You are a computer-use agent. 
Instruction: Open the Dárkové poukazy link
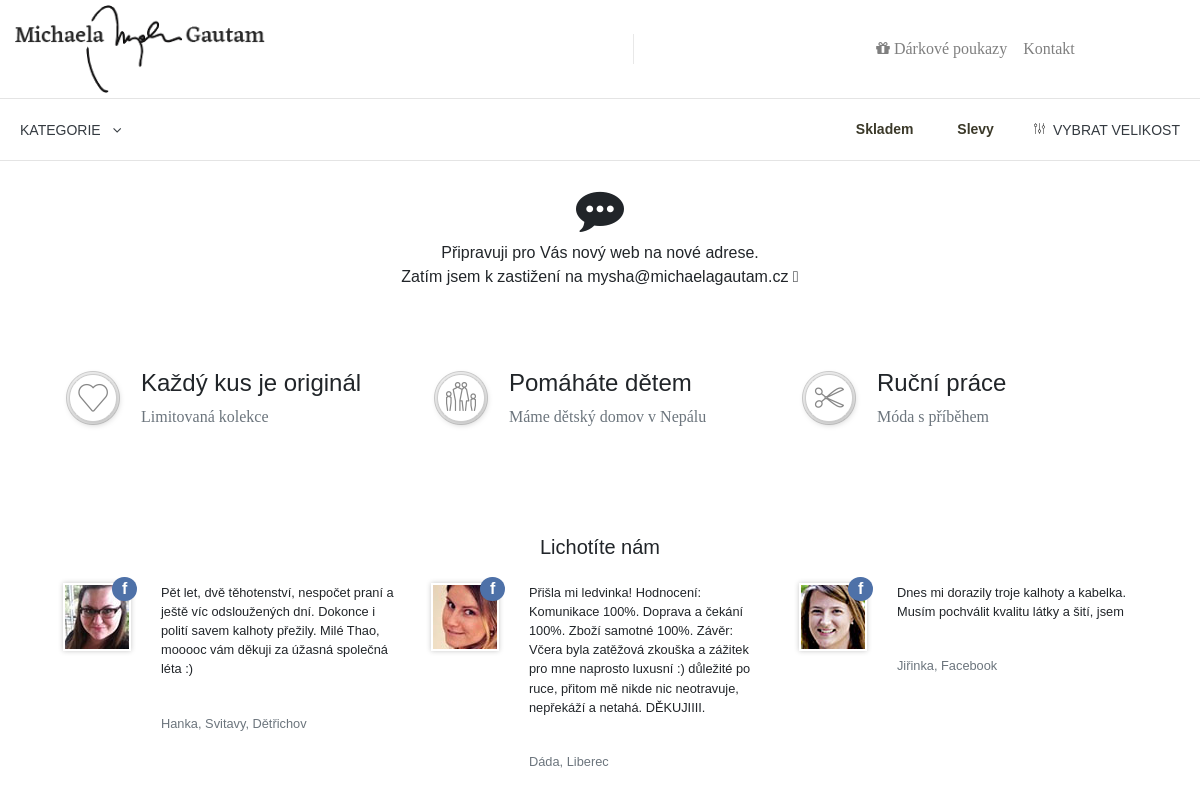click(x=950, y=48)
